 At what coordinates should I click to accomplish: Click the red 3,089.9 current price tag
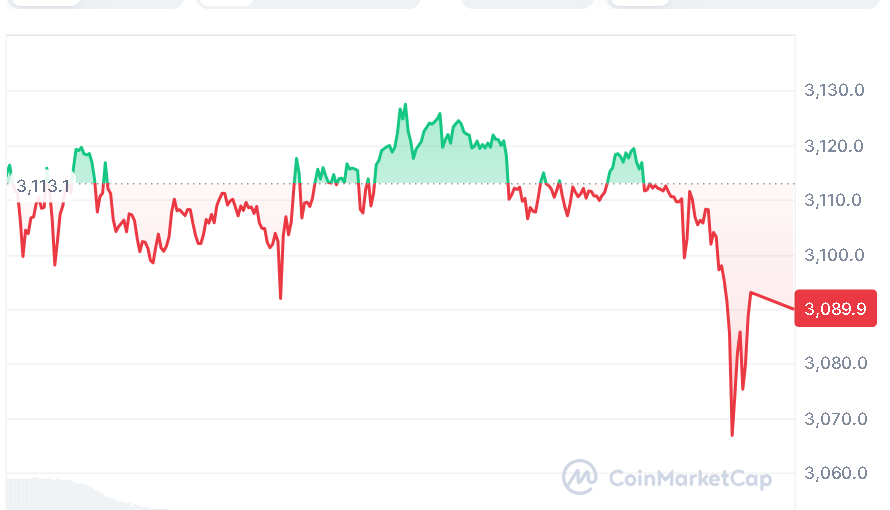point(835,309)
